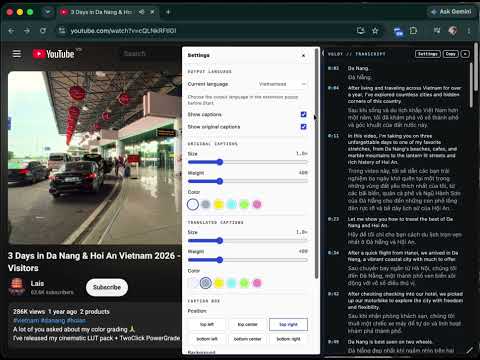The height and width of the screenshot is (360, 480).
Task: Close the Da Nang video tab
Action: (x=152, y=12)
